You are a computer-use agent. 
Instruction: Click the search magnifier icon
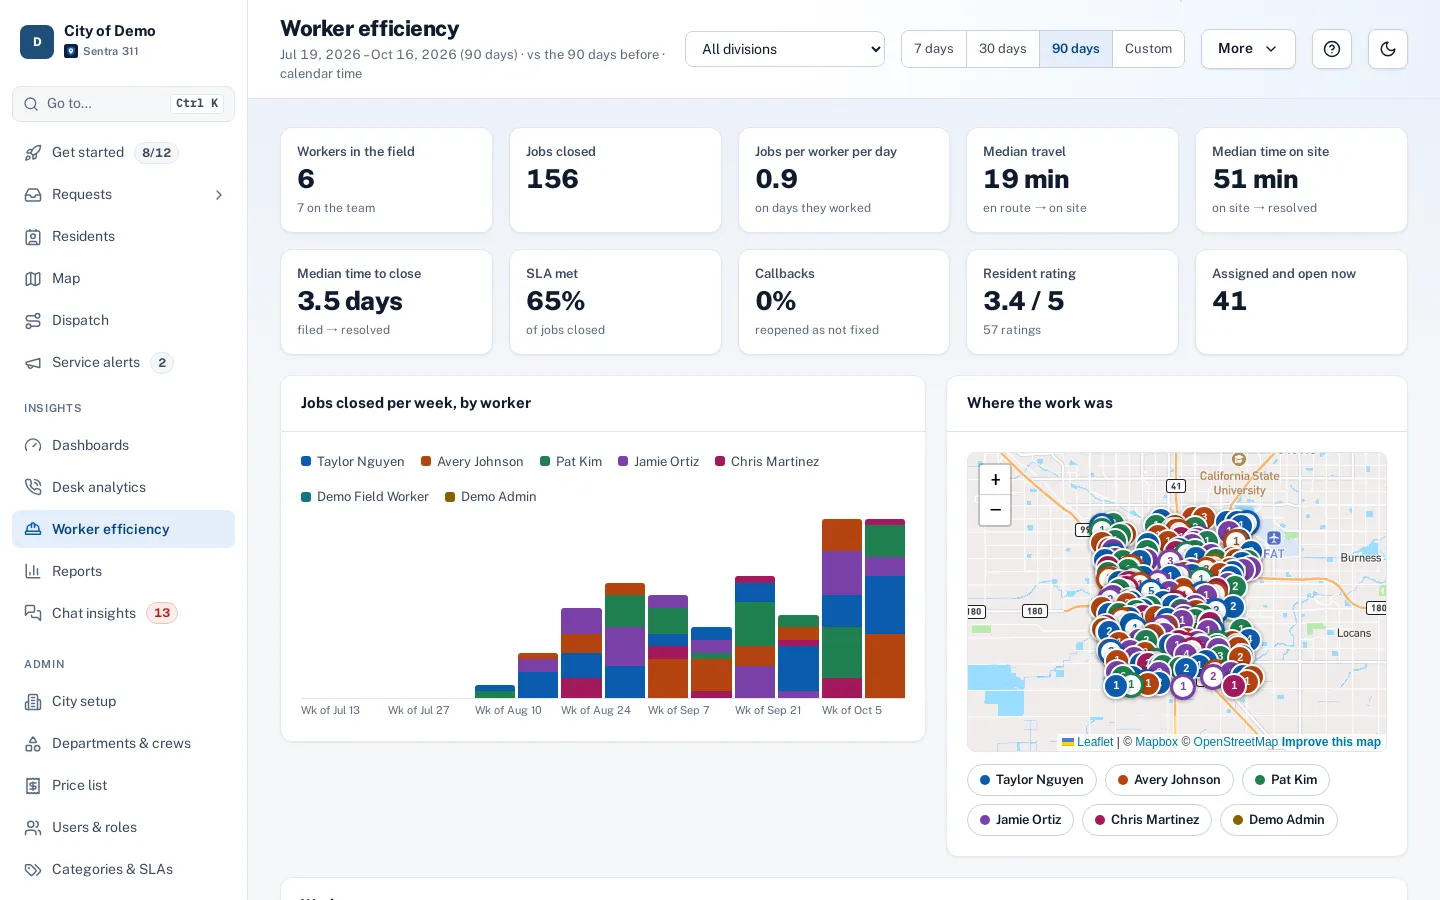point(30,103)
